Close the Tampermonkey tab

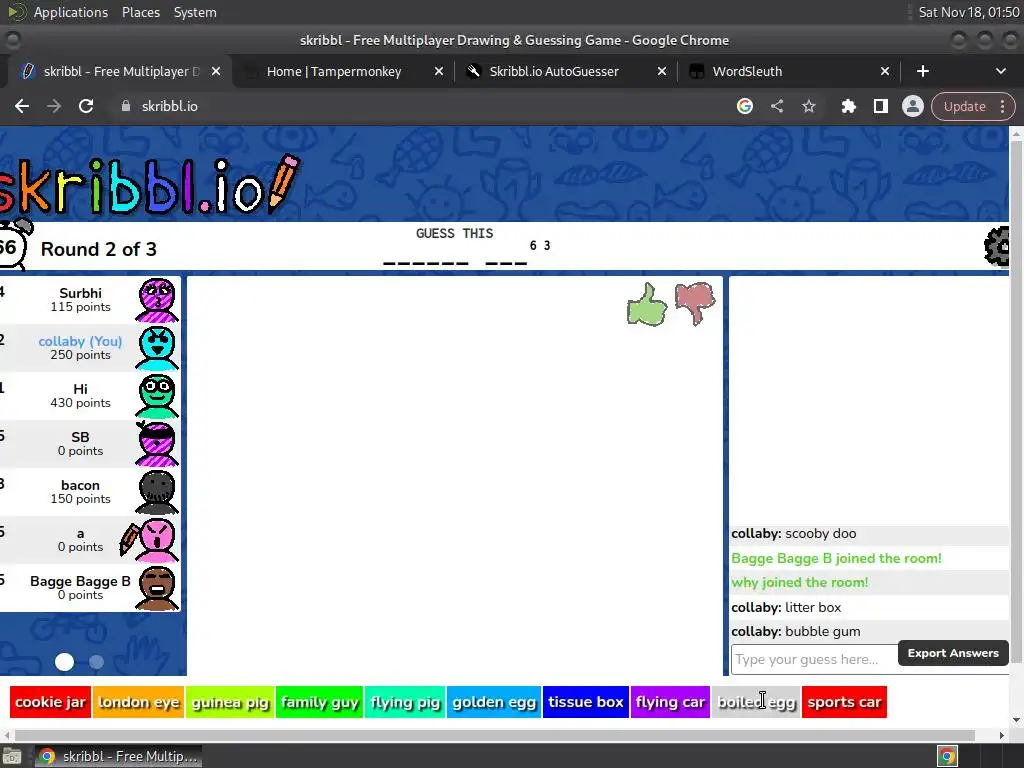[439, 71]
